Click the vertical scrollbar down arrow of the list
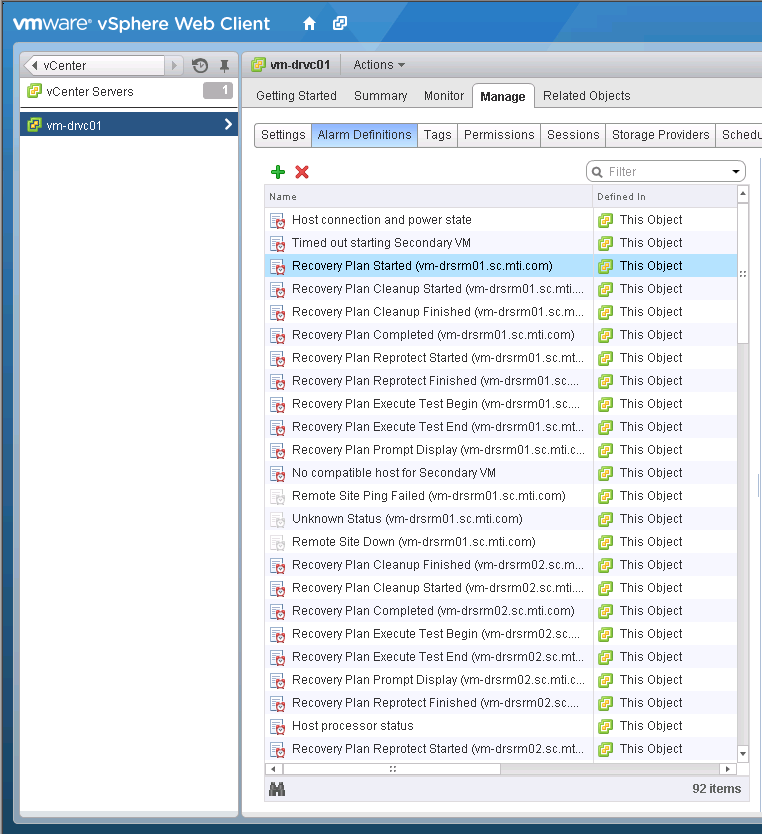This screenshot has height=834, width=762. [742, 754]
